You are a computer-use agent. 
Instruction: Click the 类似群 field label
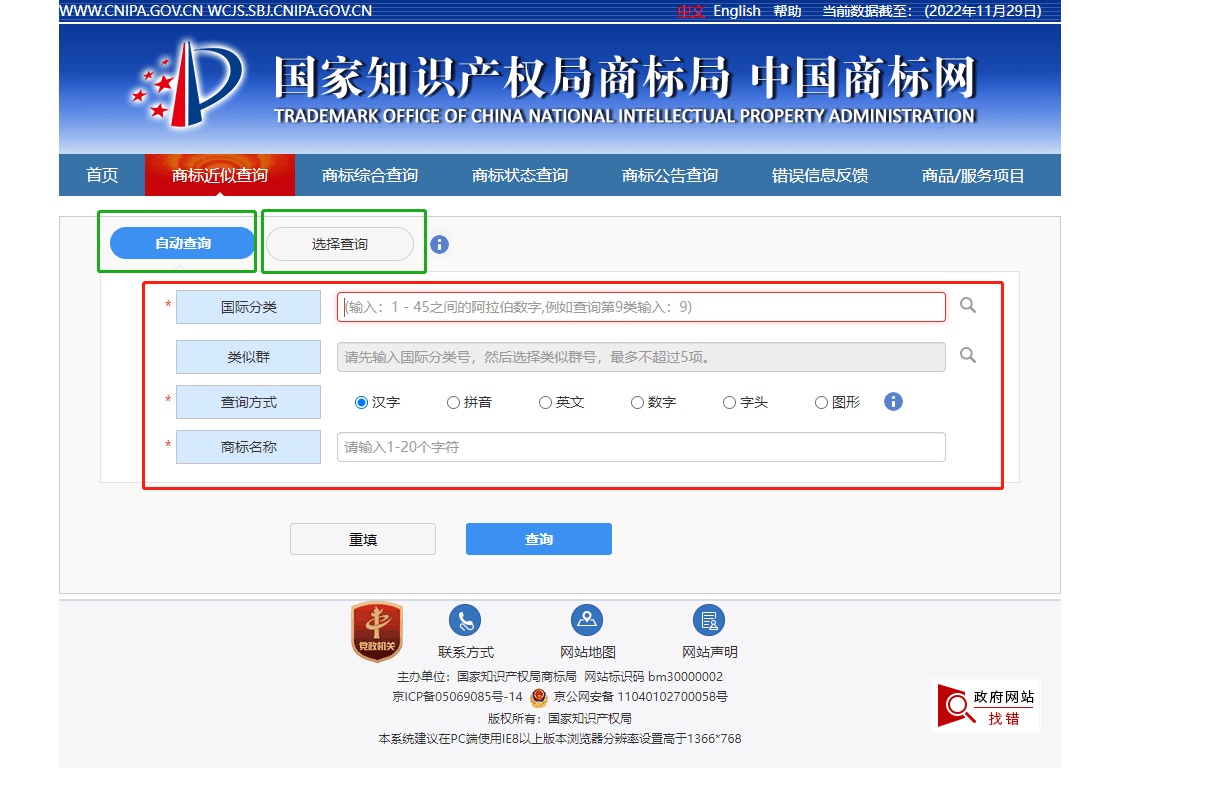248,357
